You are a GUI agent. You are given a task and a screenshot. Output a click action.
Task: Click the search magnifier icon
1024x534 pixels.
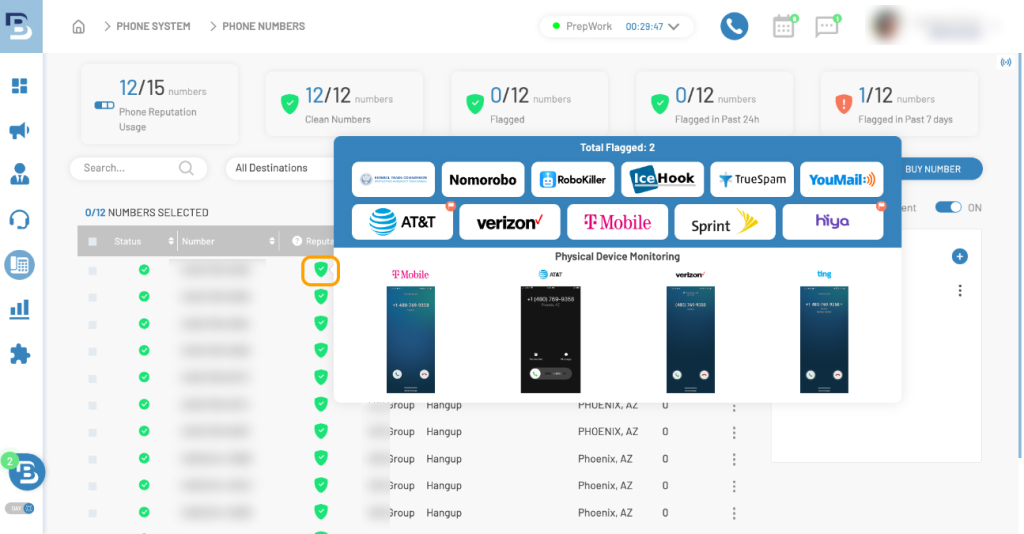(x=186, y=168)
